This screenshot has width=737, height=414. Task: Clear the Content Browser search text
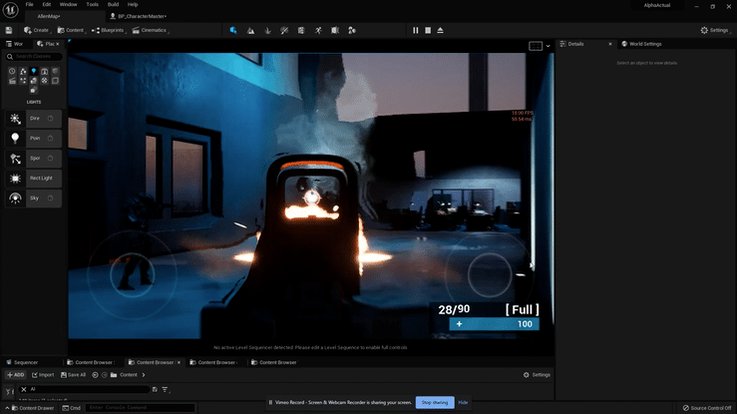(24, 389)
